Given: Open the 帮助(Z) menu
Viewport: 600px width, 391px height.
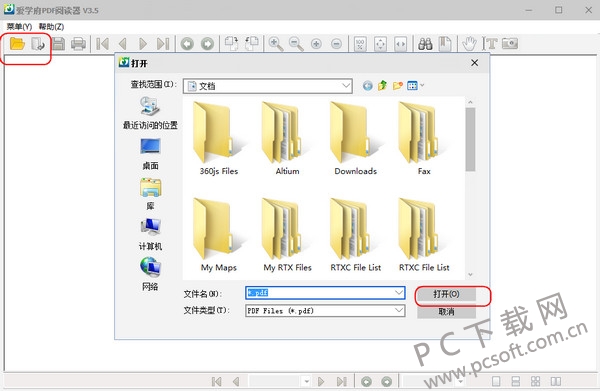Looking at the screenshot, I should [x=51, y=26].
